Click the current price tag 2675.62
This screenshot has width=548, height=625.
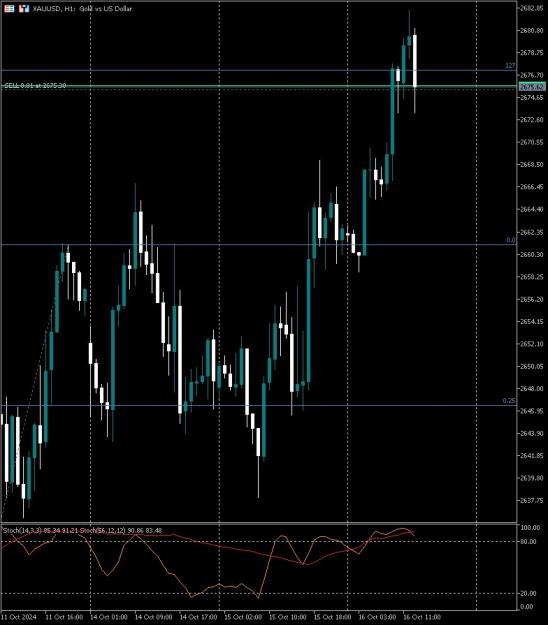532,86
